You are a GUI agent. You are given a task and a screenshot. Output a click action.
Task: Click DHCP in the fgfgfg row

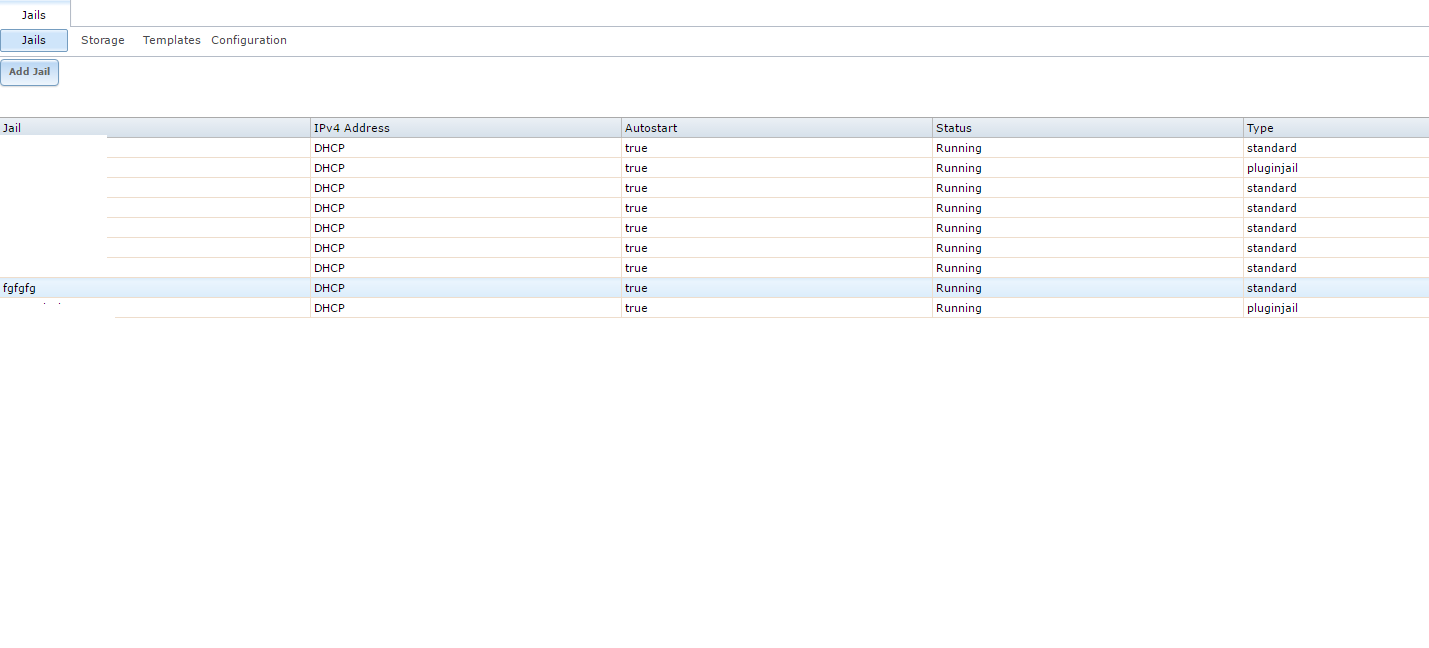click(x=466, y=288)
